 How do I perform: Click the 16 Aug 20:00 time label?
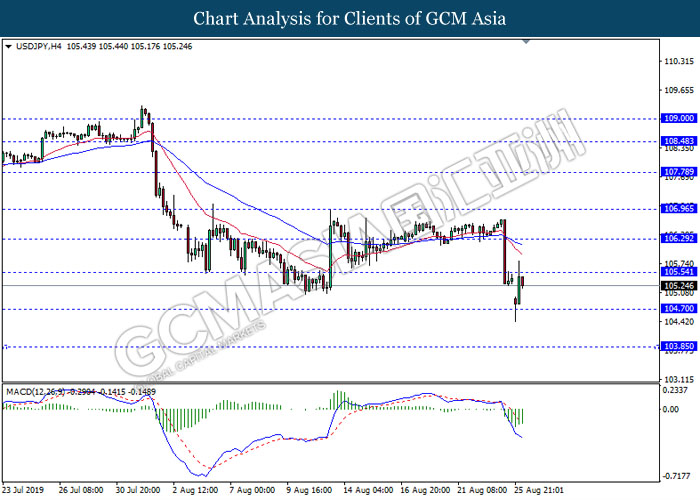[425, 490]
